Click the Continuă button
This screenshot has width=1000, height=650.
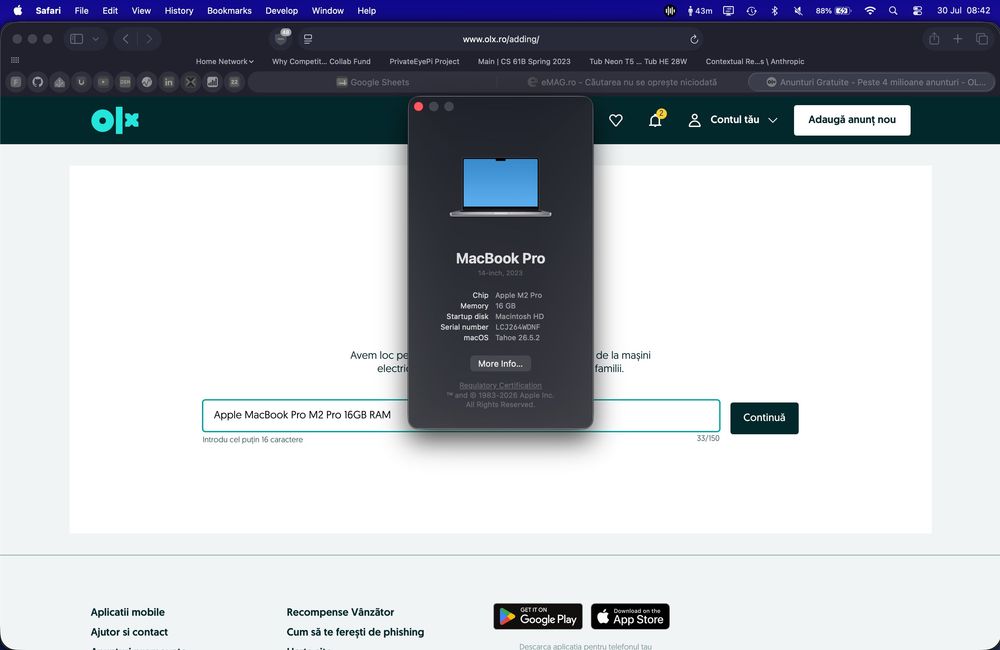point(764,418)
